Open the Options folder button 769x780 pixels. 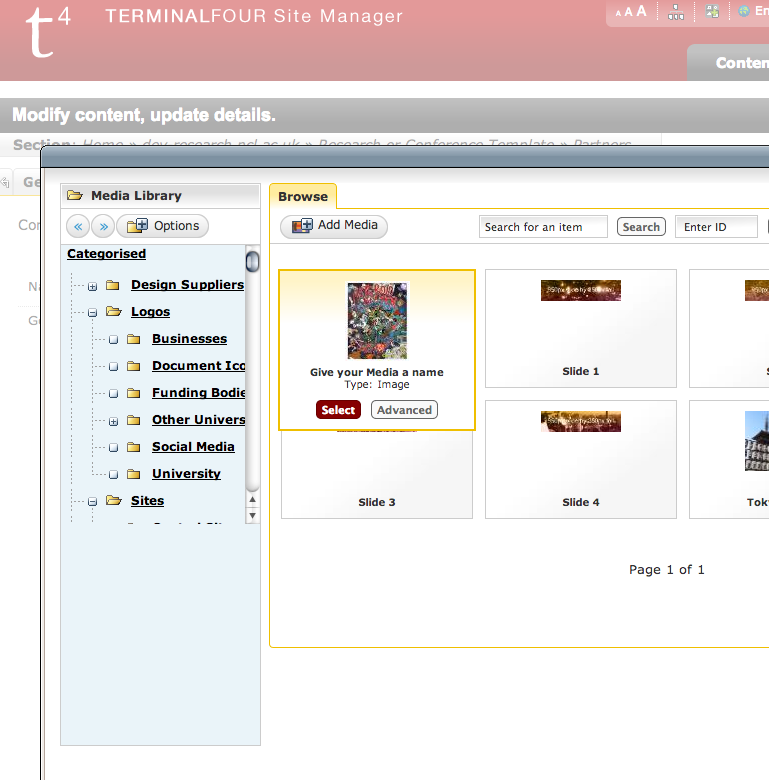(x=164, y=226)
